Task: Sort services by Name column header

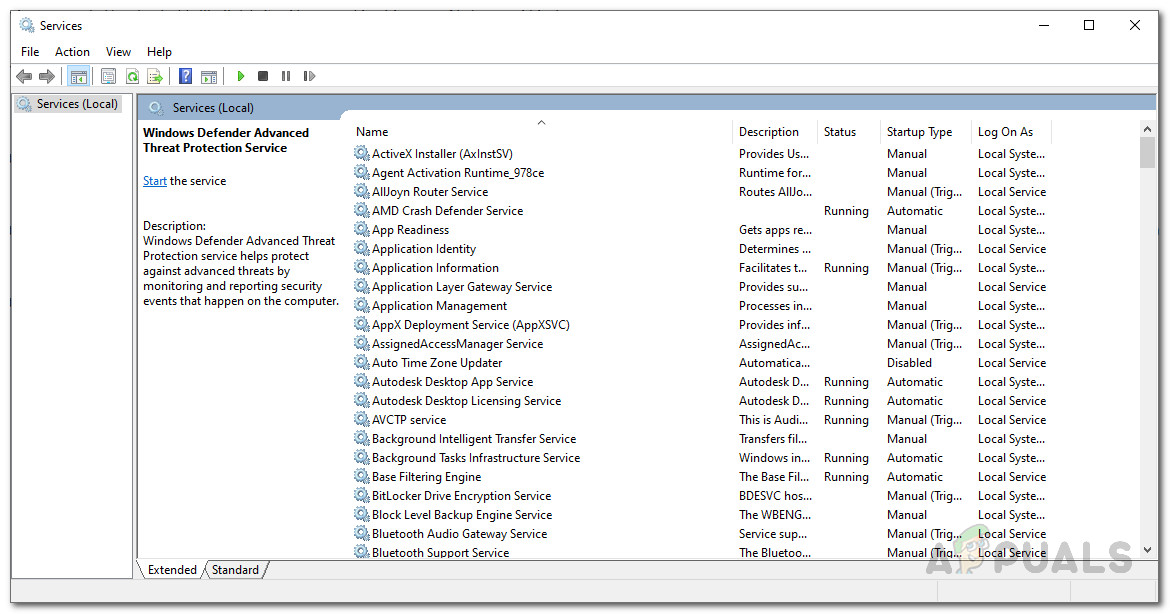Action: [x=540, y=132]
